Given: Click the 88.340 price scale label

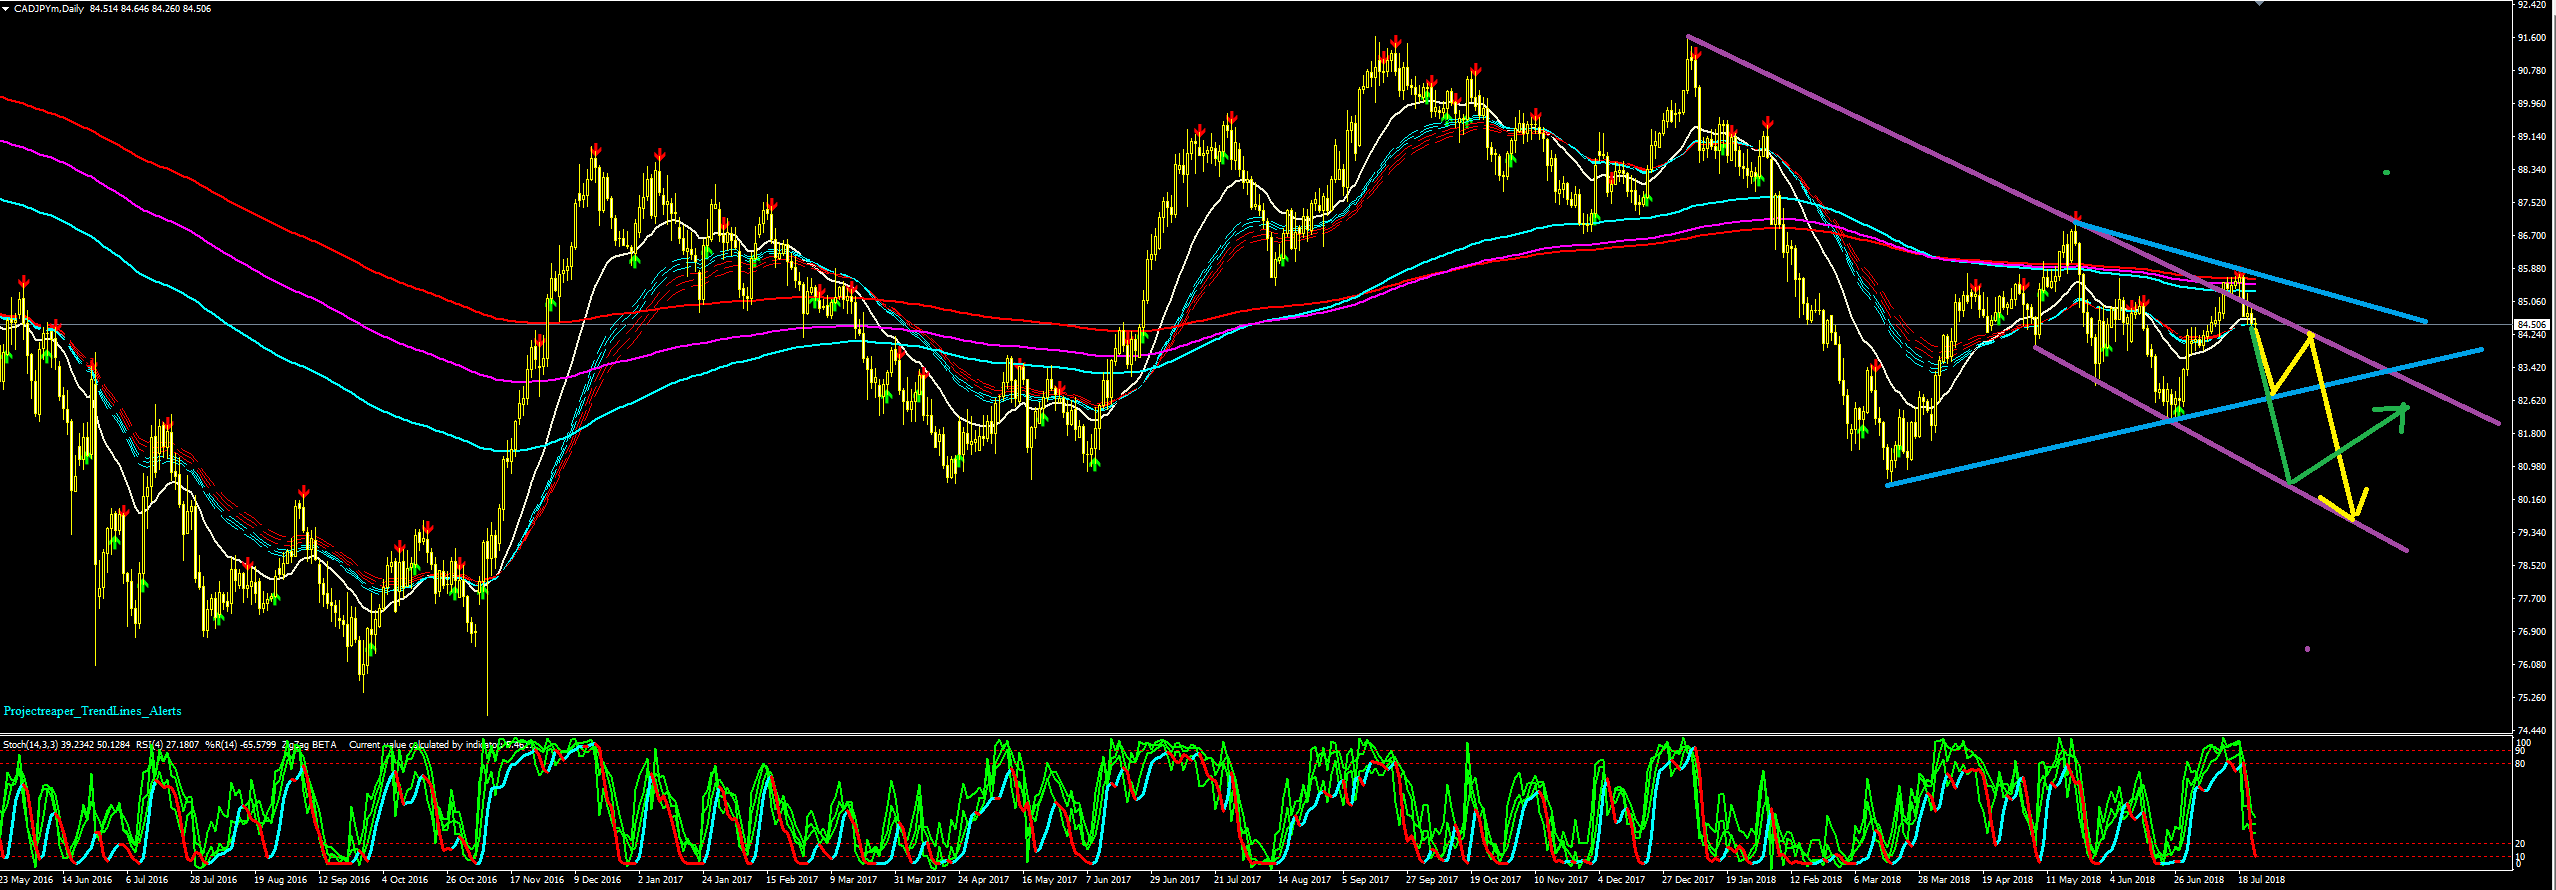Looking at the screenshot, I should click(x=2531, y=170).
